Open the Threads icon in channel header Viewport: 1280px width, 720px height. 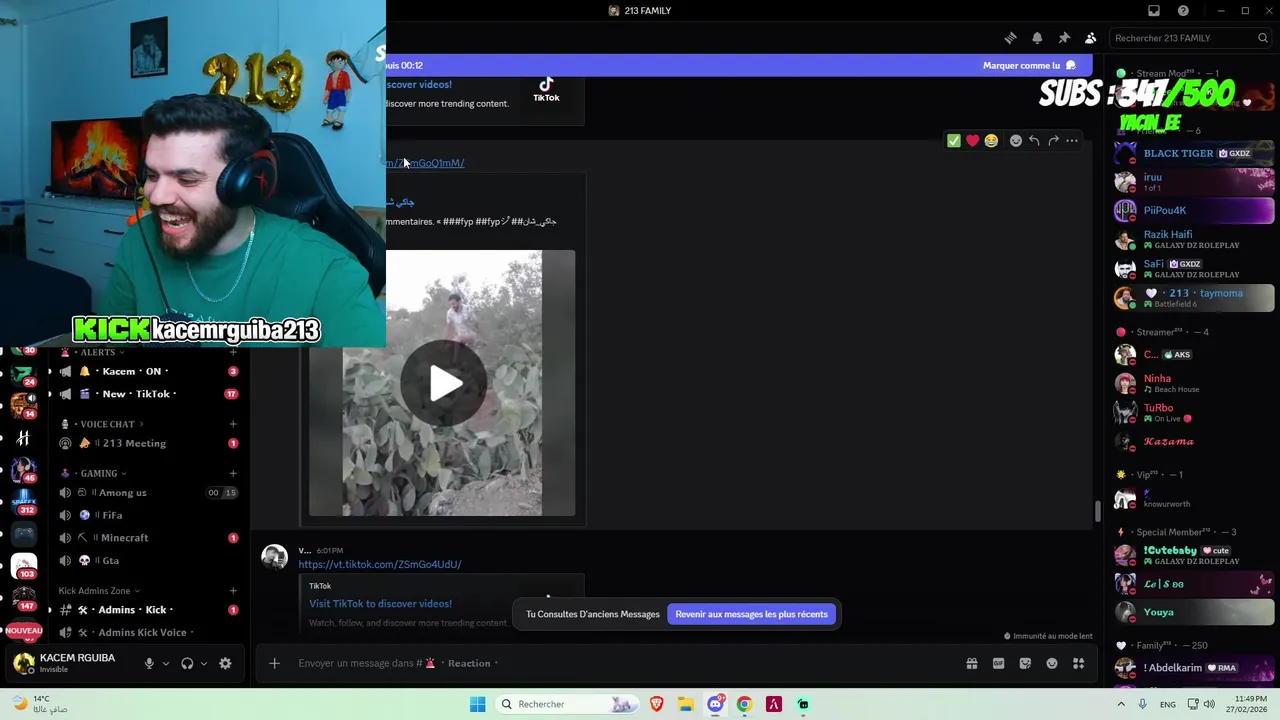click(x=1010, y=38)
